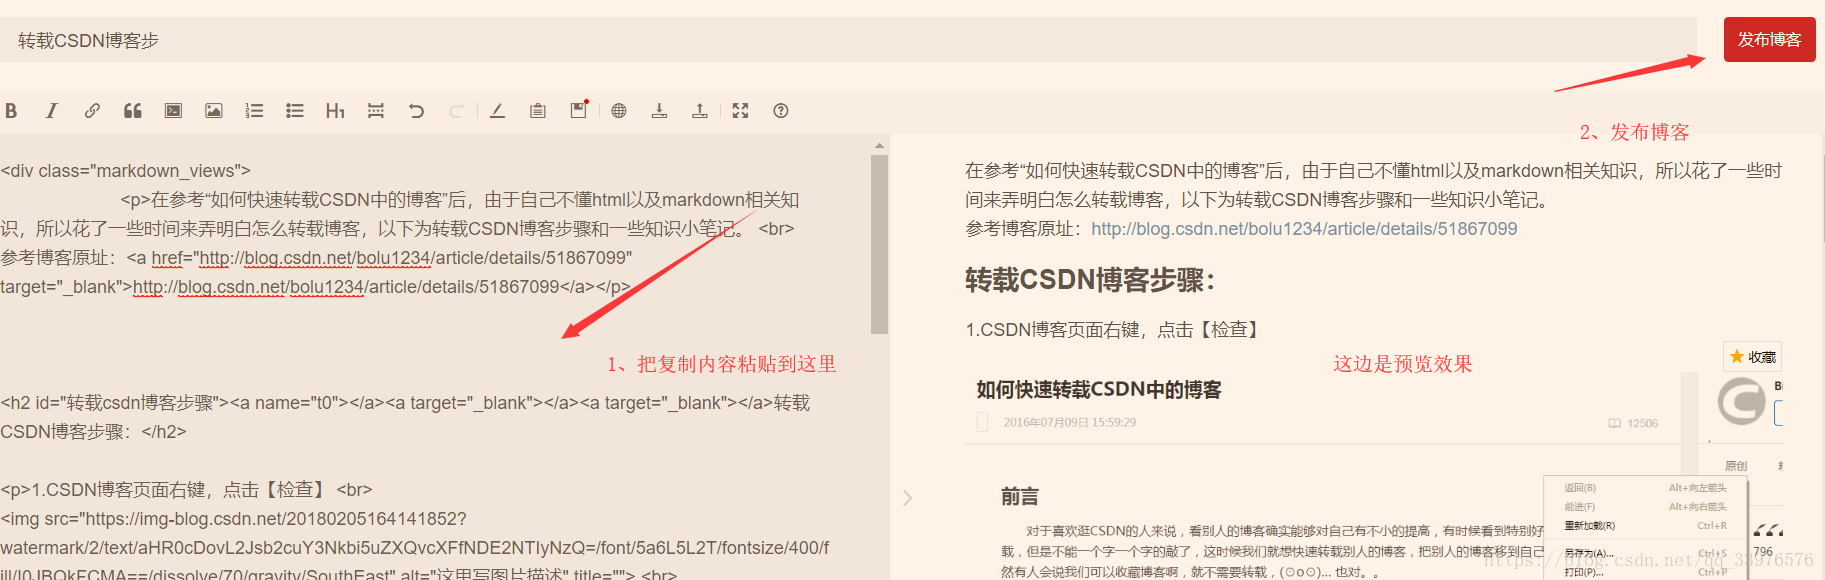
Task: Insert an image via the picture icon
Action: 214,111
